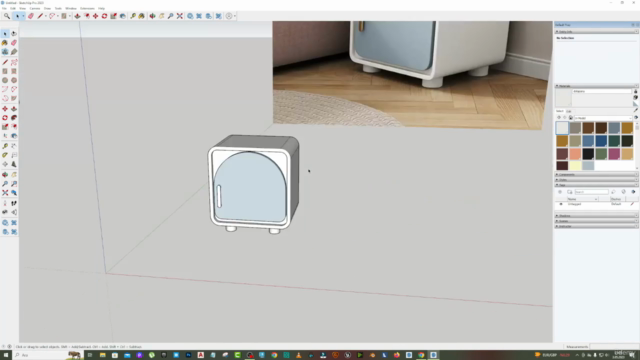Pick the Push/Pull tool in top toolbar
Screen dimensions: 640x360
point(77,16)
